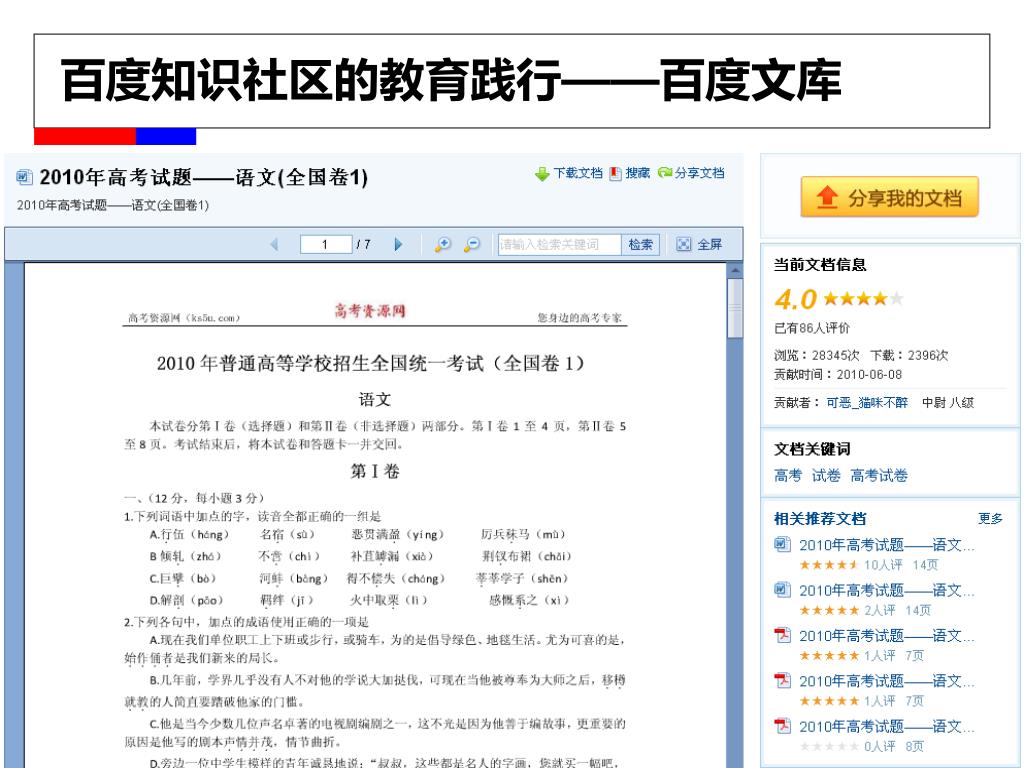Screen dimensions: 1024x768
Task: Click 更多 for more recommended documents
Action: (990, 519)
